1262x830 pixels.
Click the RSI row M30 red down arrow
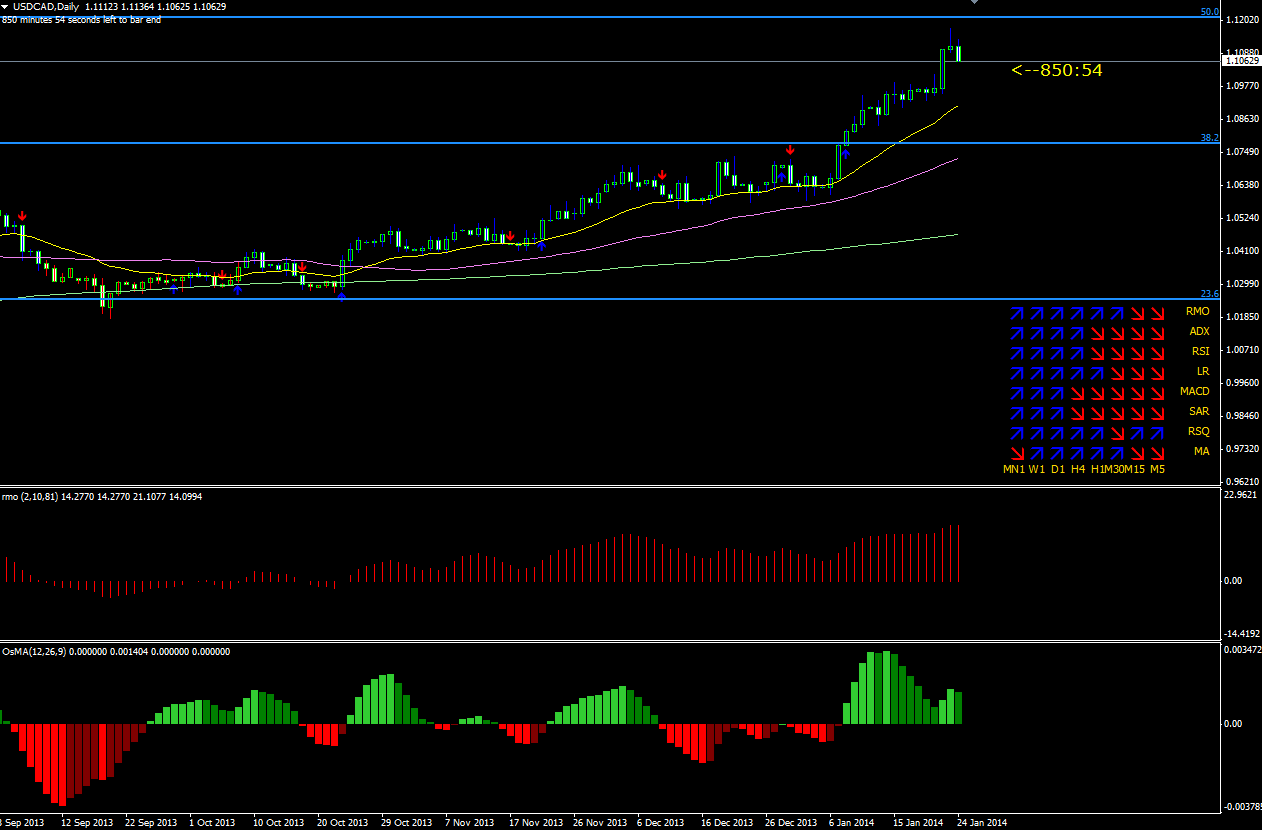point(1117,353)
